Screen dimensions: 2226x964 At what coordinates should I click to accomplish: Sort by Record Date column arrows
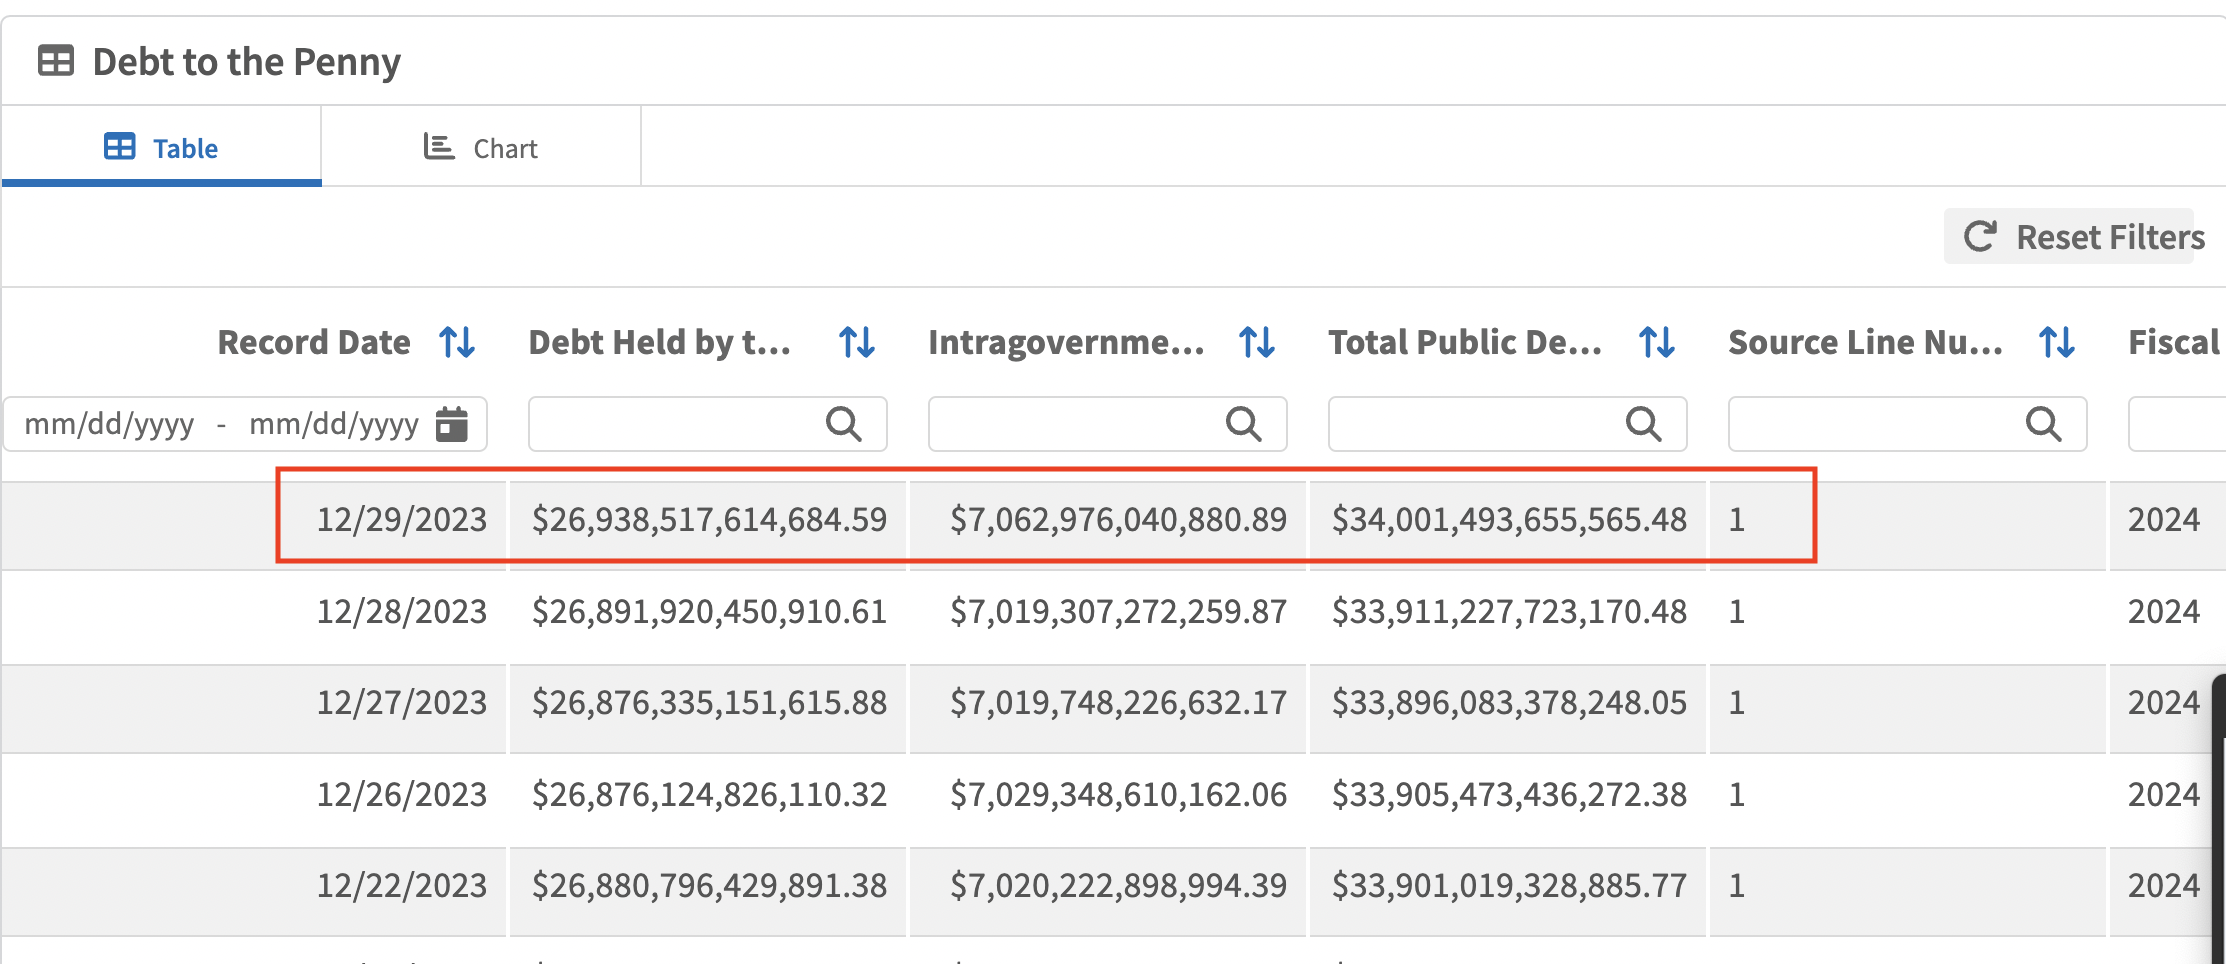(x=457, y=342)
